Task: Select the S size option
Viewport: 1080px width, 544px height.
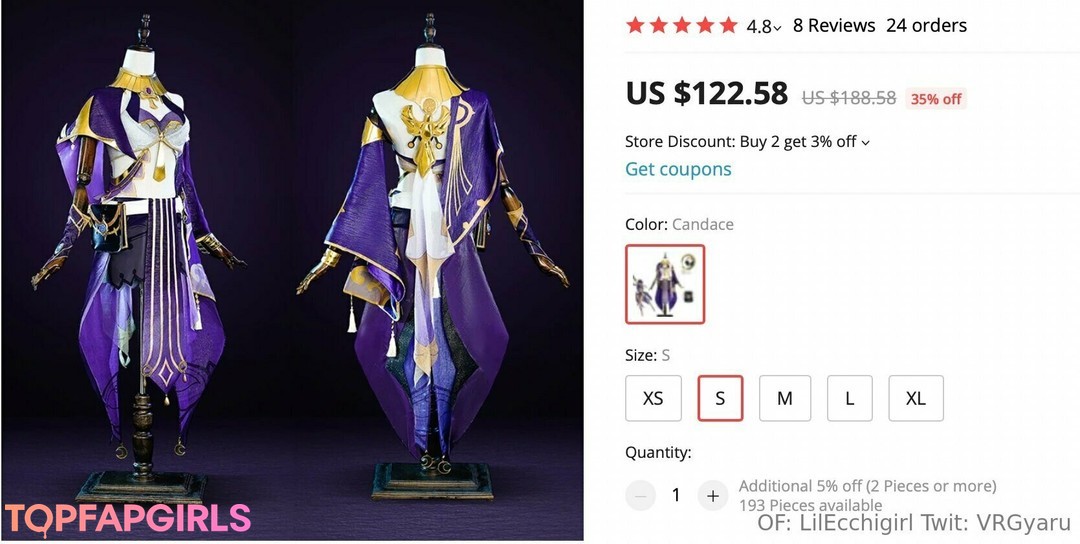Action: (720, 398)
